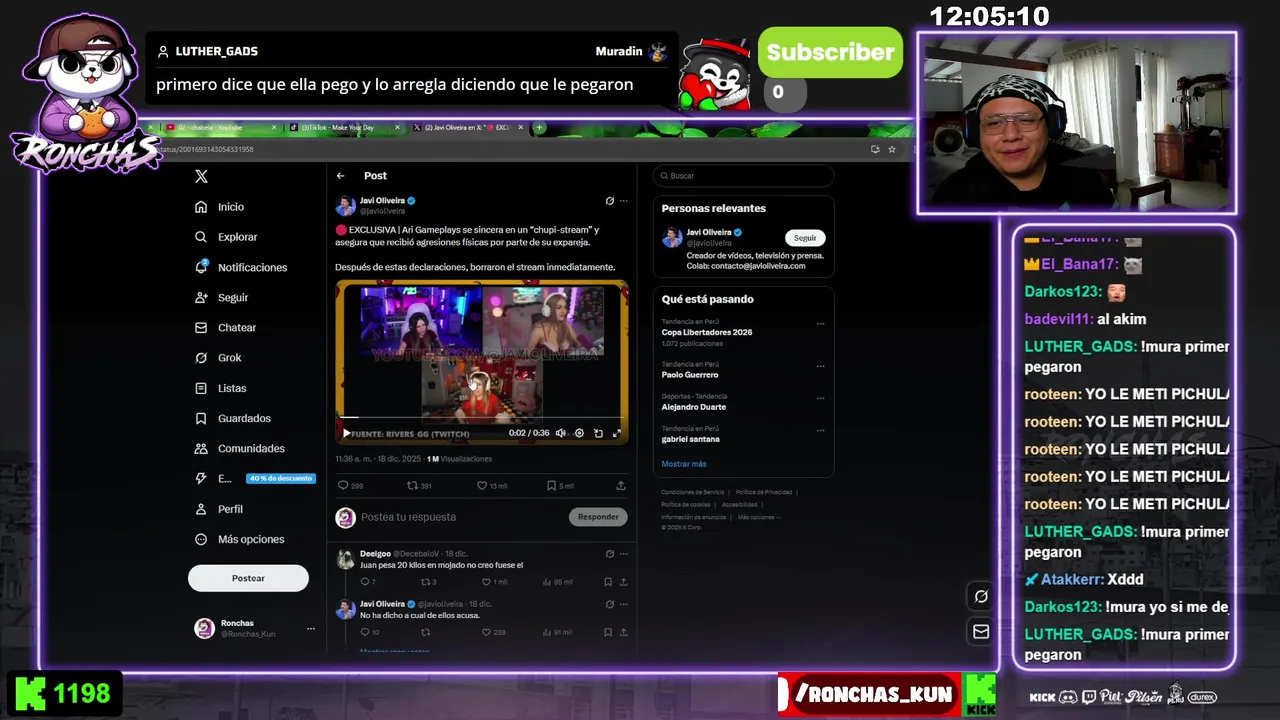Click the floating Grok button at bottom right
This screenshot has height=720, width=1280.
pos(981,596)
